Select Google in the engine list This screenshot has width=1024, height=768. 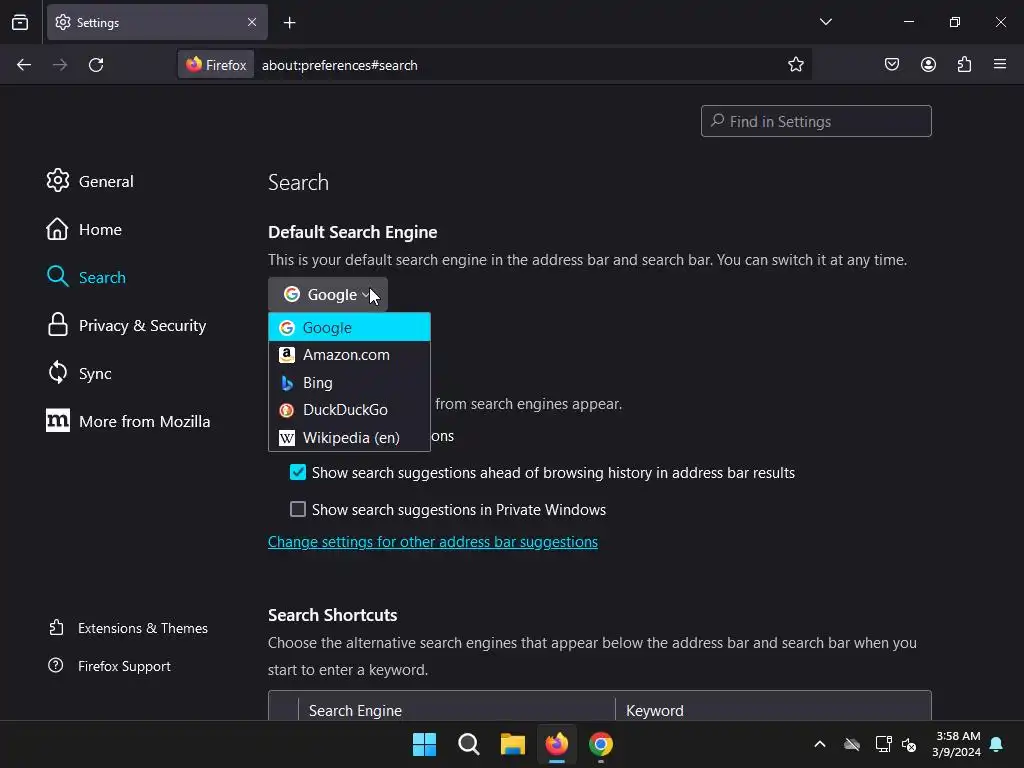[349, 327]
